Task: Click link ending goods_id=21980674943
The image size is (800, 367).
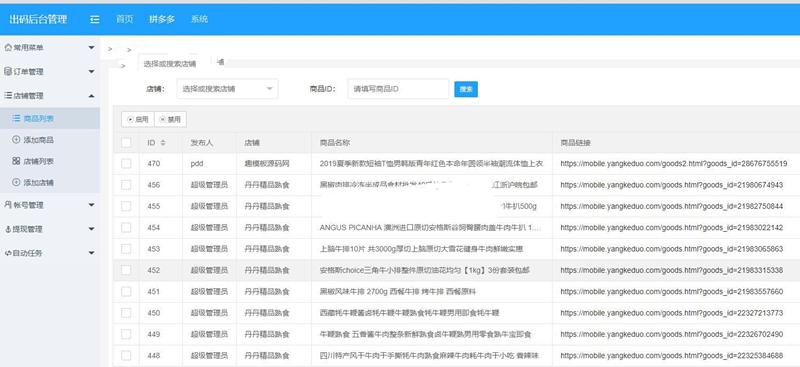Action: tap(671, 185)
